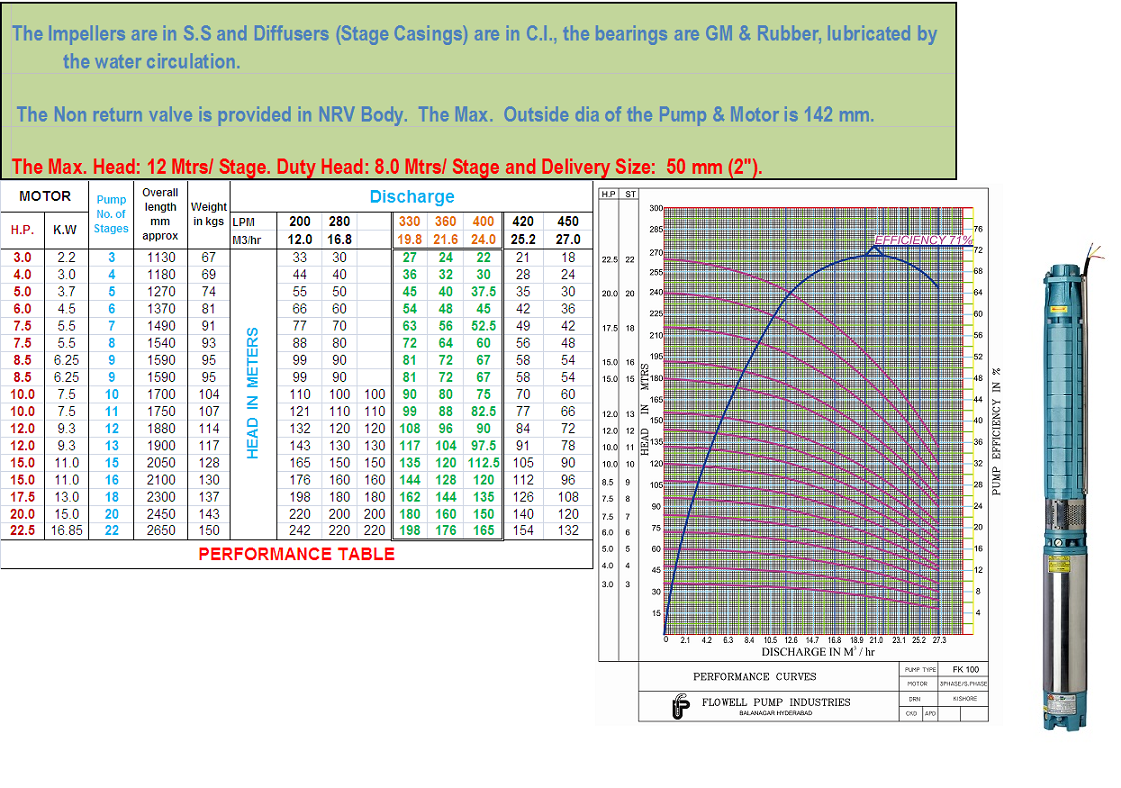Click the blue Discharge heading in table

coord(412,197)
